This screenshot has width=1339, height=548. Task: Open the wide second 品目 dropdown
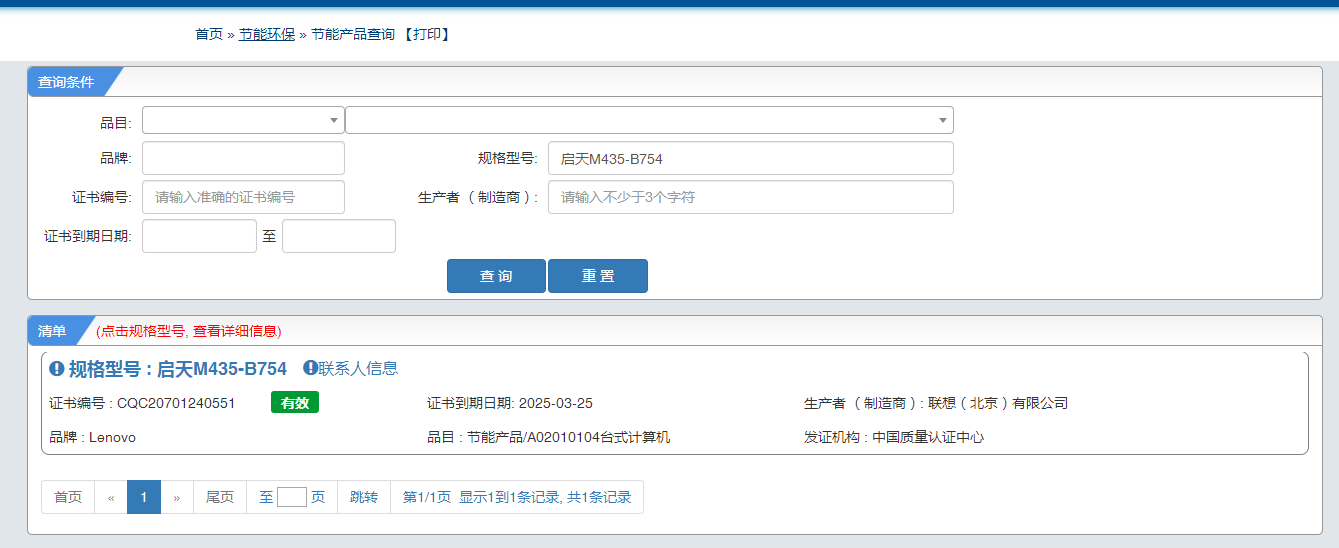(x=649, y=120)
